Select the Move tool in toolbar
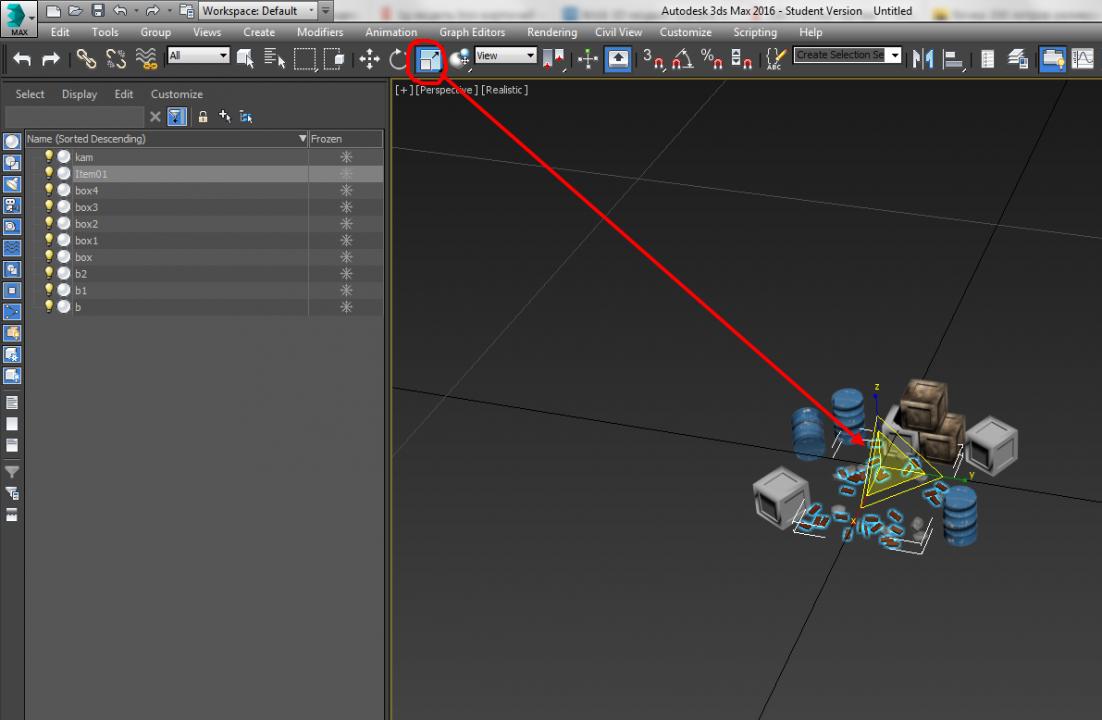The height and width of the screenshot is (720, 1102). [x=369, y=59]
